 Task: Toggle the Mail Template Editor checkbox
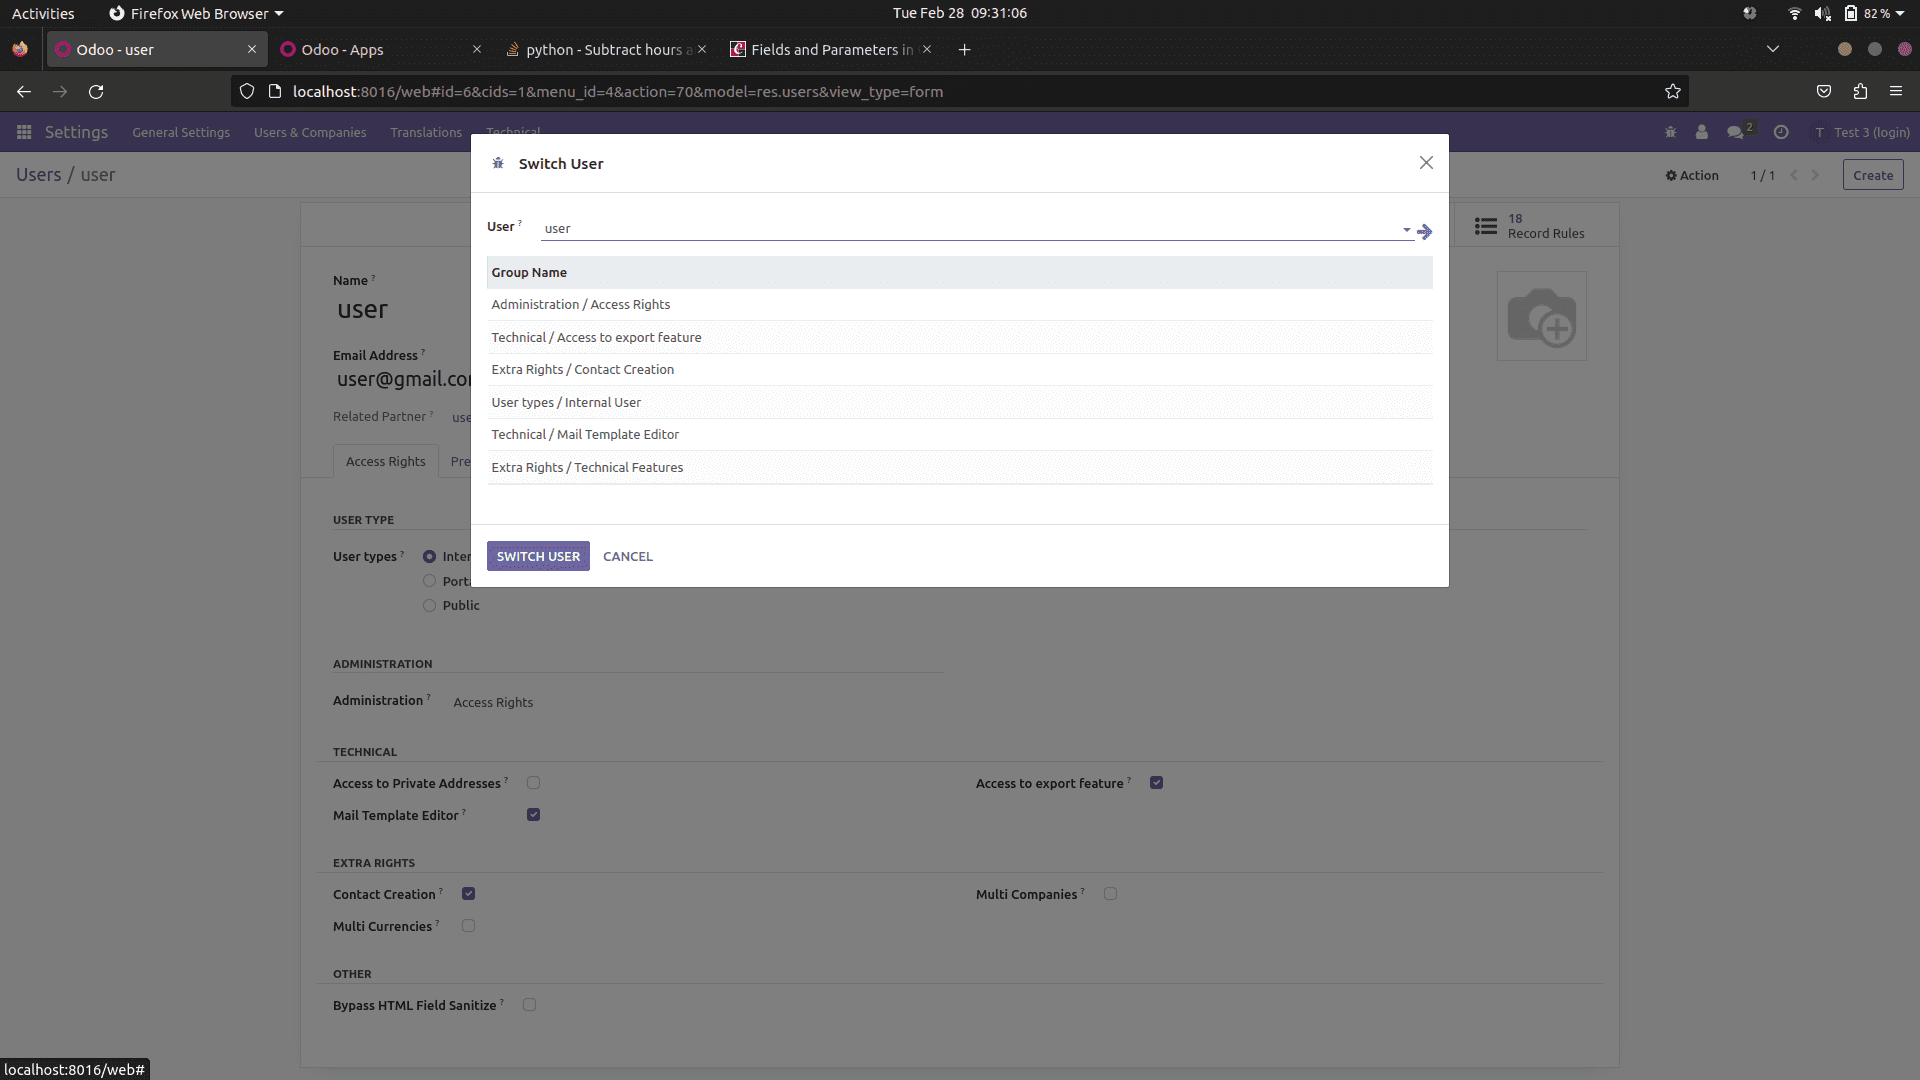[534, 815]
